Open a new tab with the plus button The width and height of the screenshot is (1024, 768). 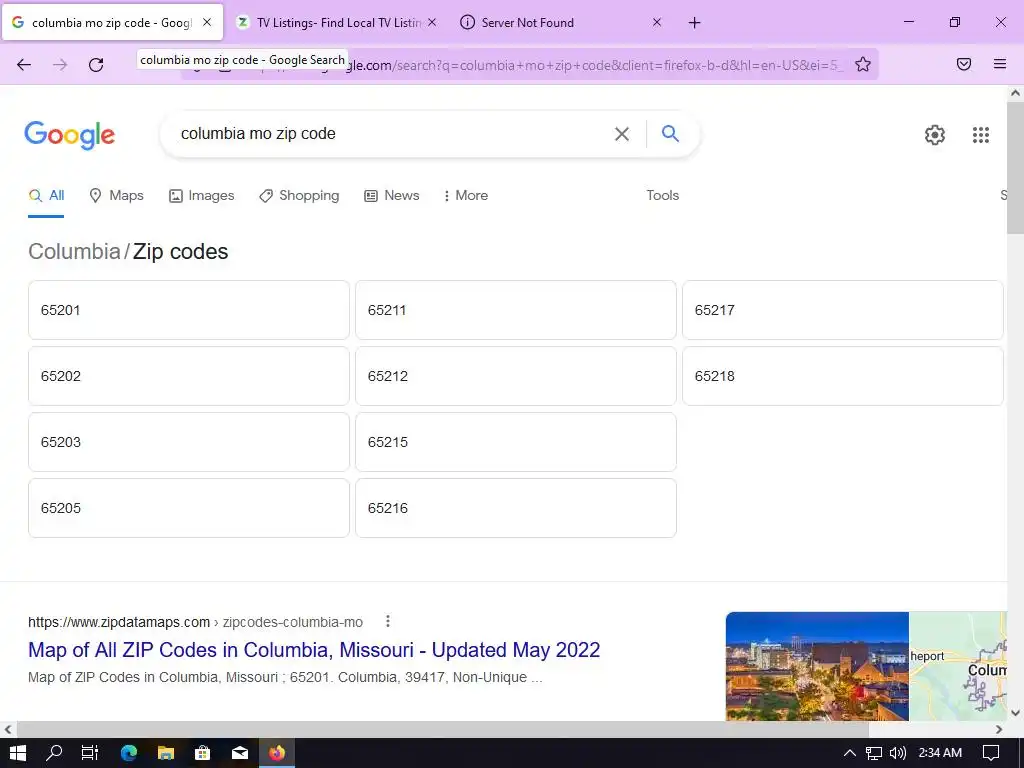pos(694,23)
